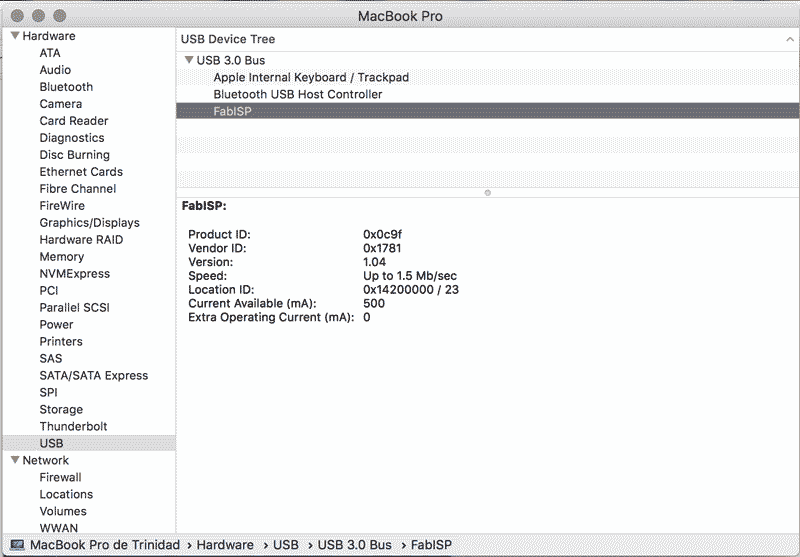Image resolution: width=800 pixels, height=557 pixels.
Task: Collapse the USB 3.0 Bus triangle
Action: point(189,60)
